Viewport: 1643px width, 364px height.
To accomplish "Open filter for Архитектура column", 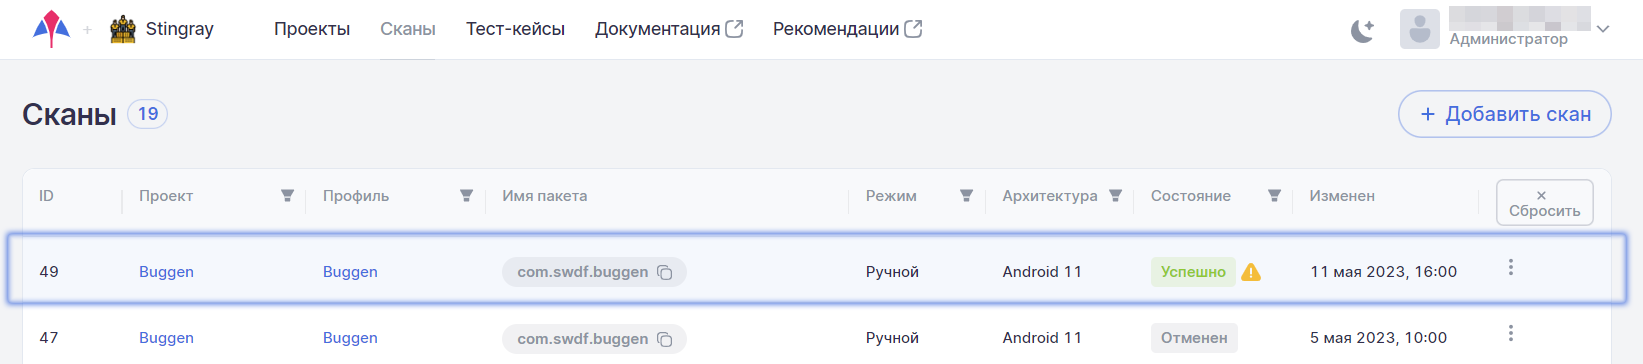I will tap(1115, 196).
